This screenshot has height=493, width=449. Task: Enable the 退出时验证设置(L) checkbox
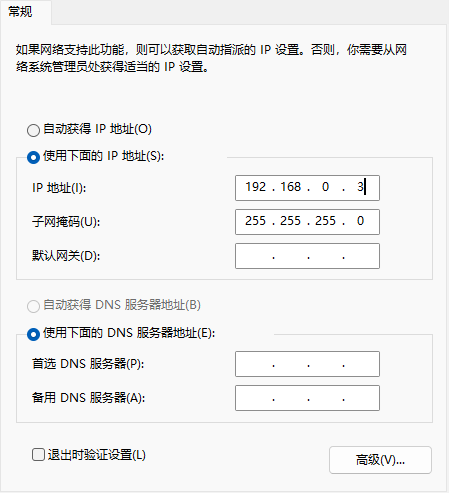[38, 455]
